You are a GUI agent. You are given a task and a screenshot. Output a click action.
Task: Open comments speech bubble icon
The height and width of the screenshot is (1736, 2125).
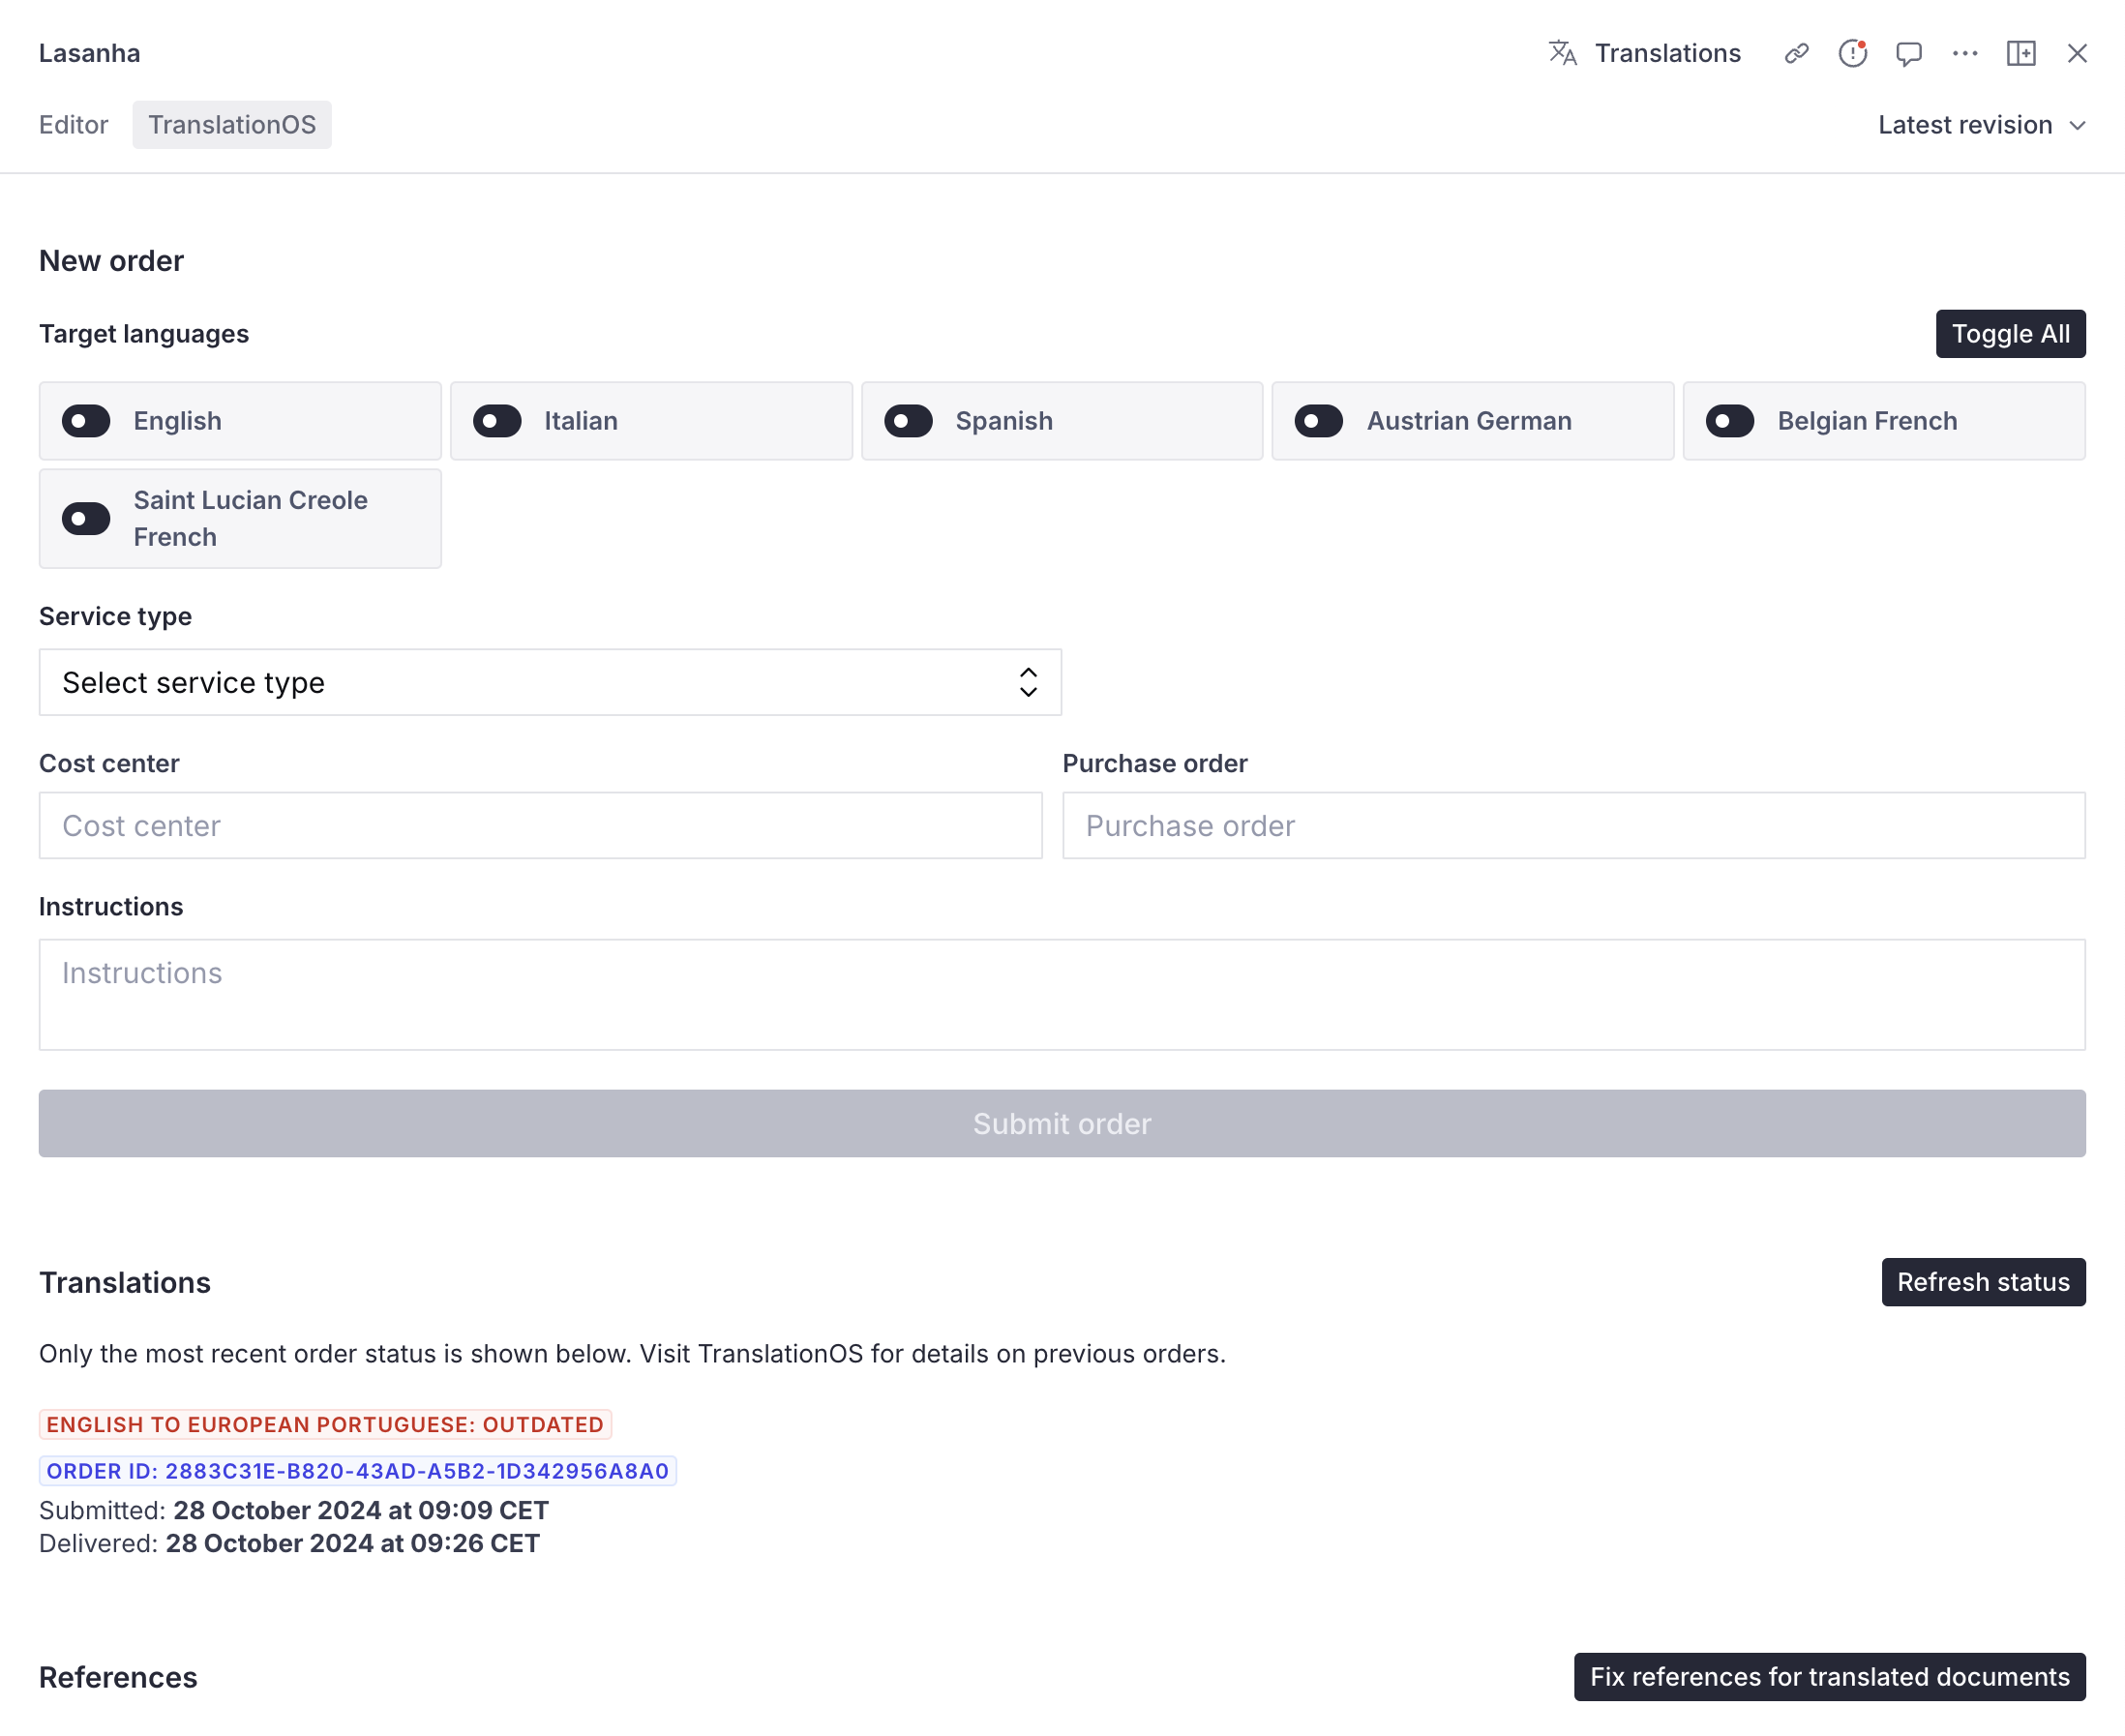point(1909,53)
